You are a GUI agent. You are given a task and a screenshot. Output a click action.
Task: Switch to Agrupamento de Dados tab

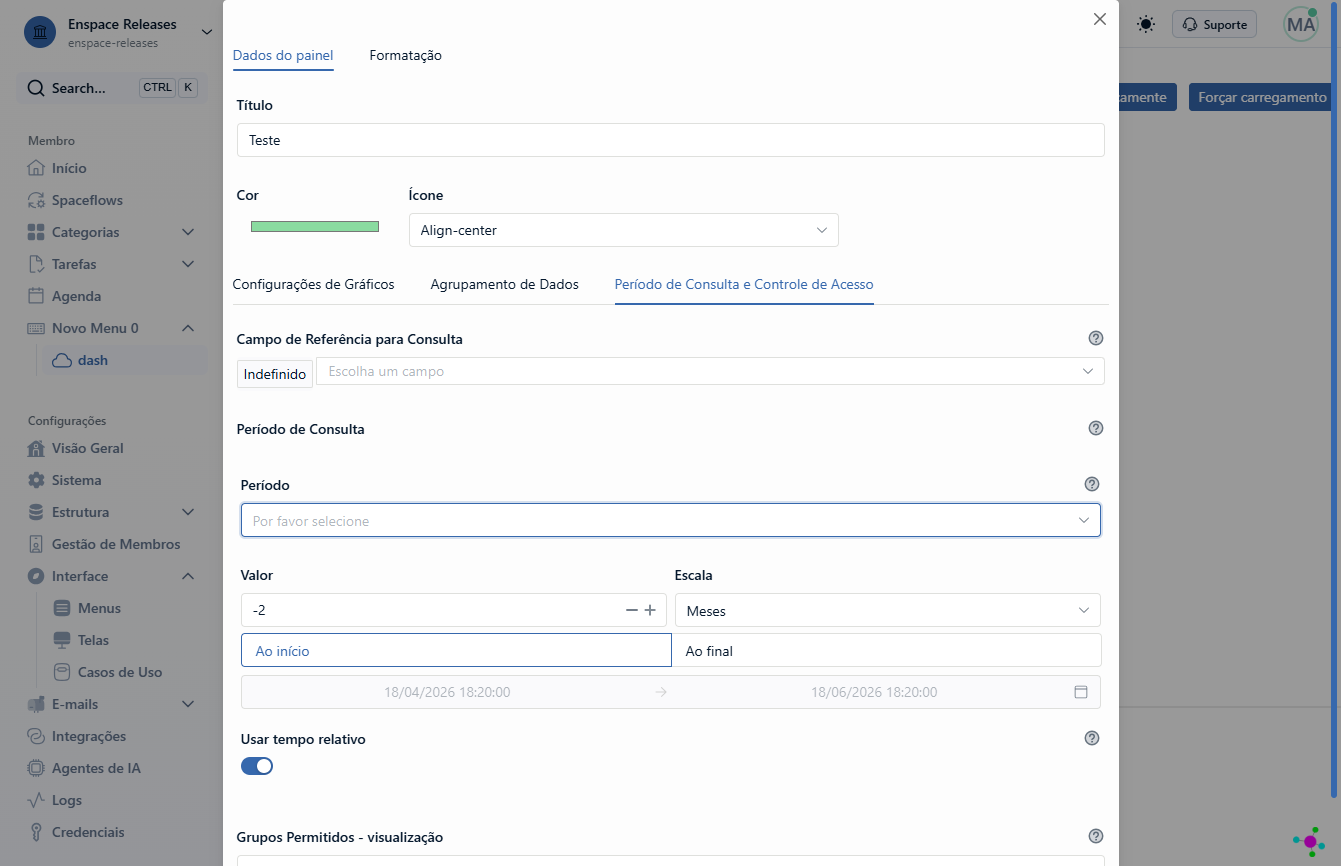pos(505,284)
